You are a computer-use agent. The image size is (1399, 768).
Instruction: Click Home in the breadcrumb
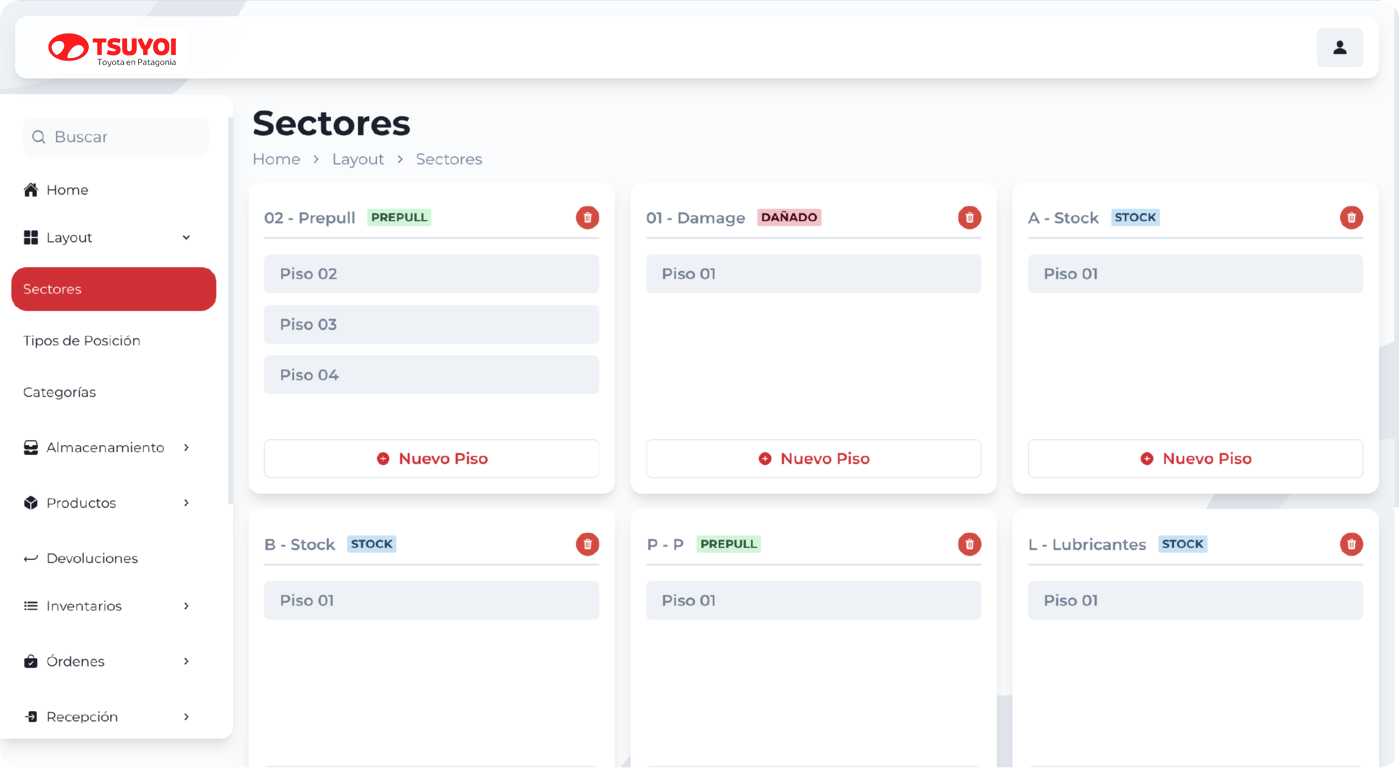(x=276, y=160)
